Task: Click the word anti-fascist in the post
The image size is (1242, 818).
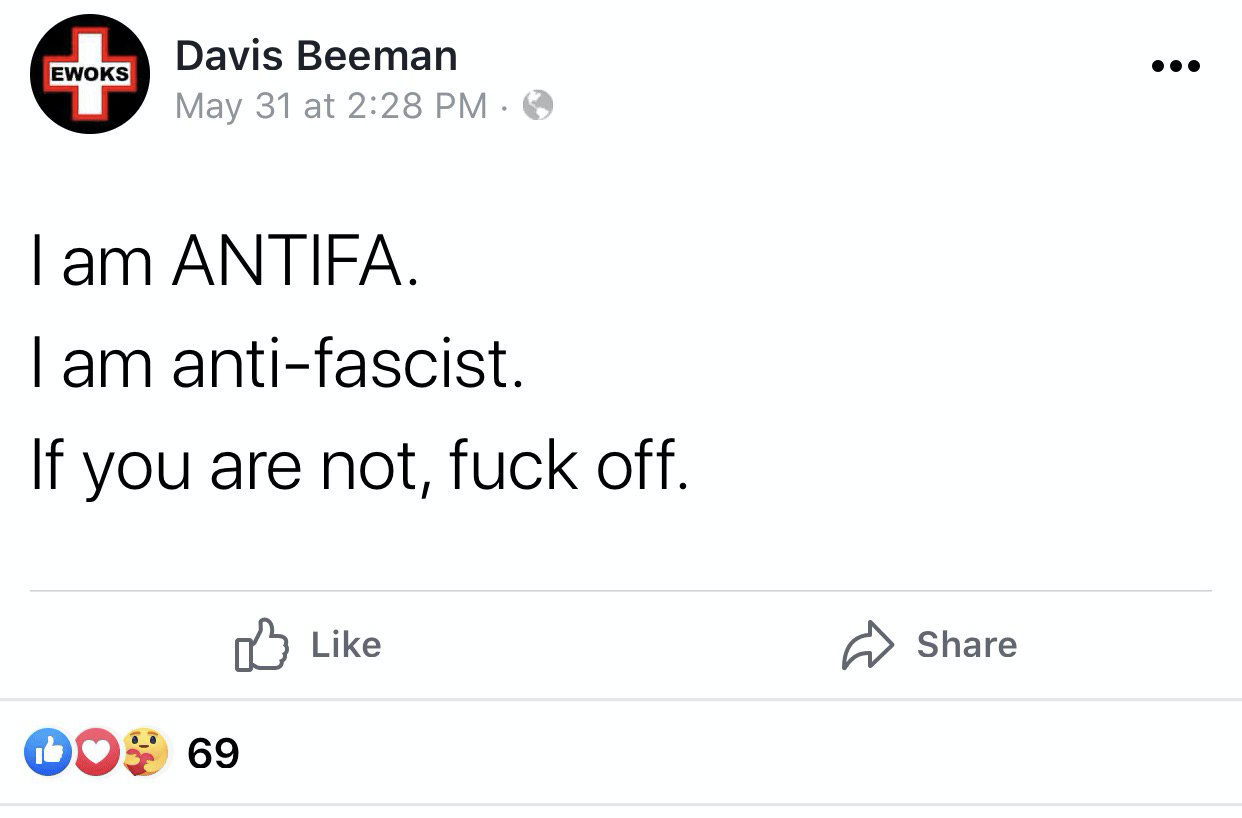Action: [x=347, y=363]
